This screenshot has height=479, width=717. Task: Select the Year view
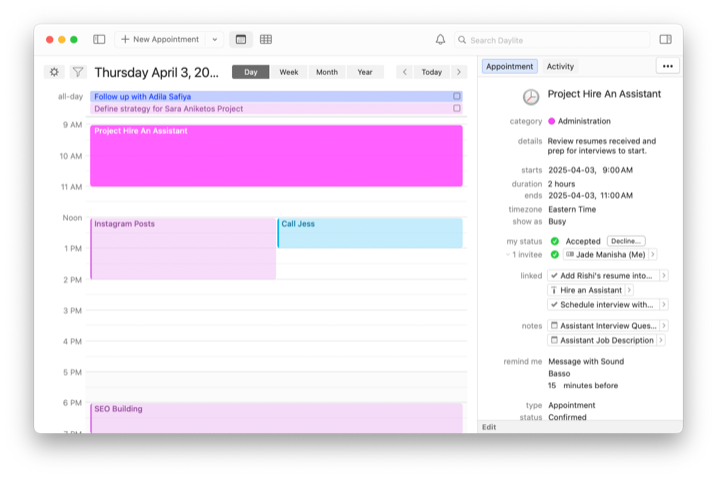(364, 72)
